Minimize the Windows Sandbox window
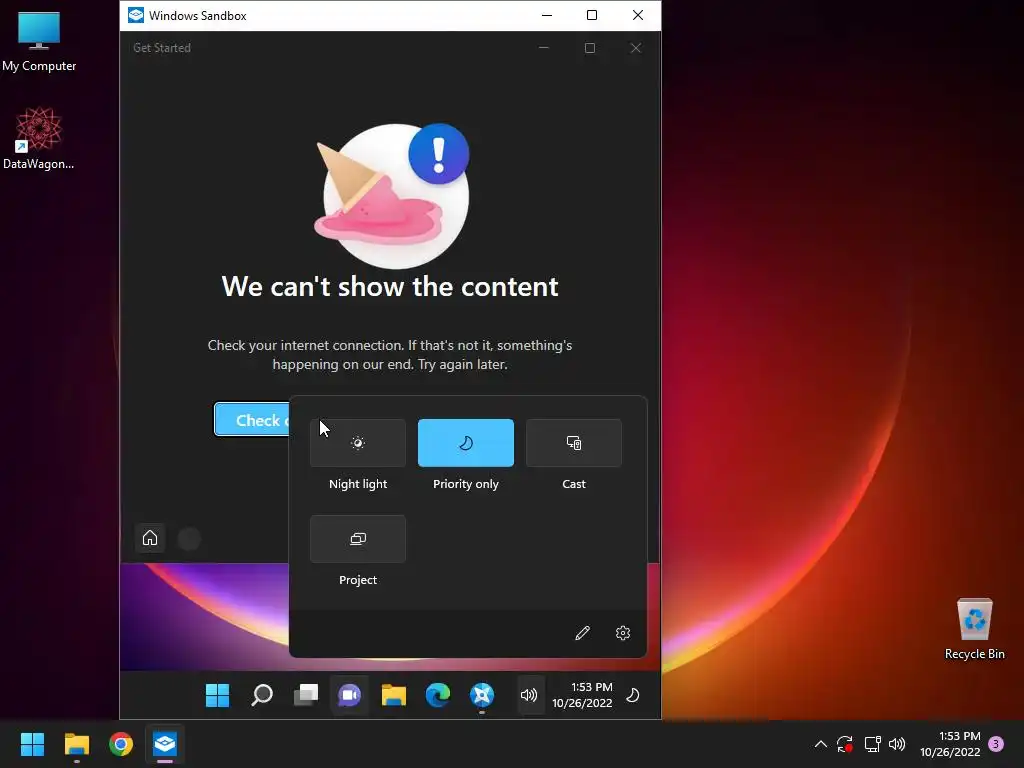 click(x=547, y=15)
